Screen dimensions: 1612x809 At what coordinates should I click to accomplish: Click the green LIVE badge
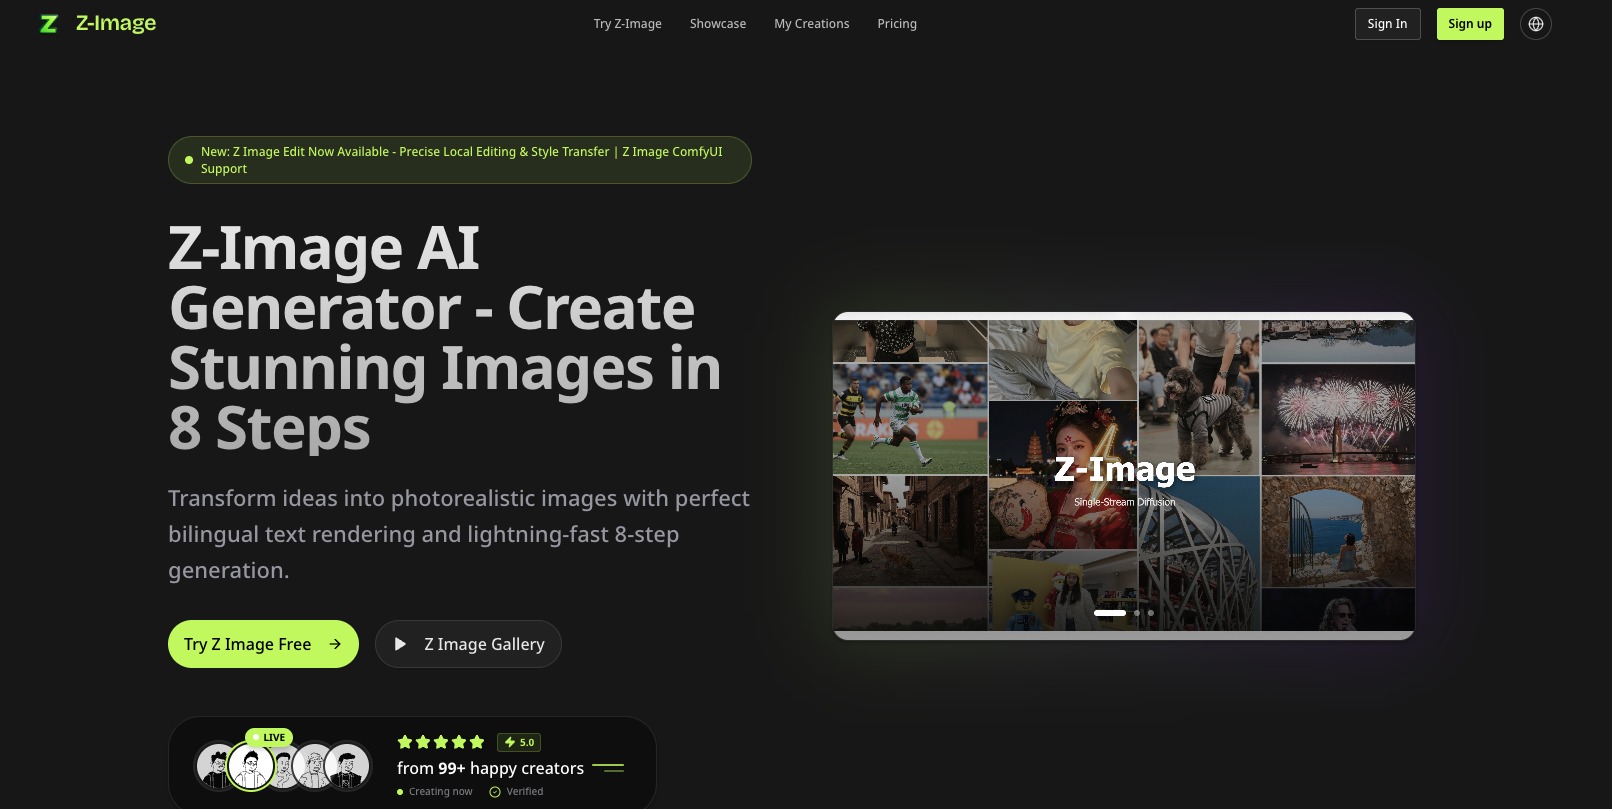269,737
